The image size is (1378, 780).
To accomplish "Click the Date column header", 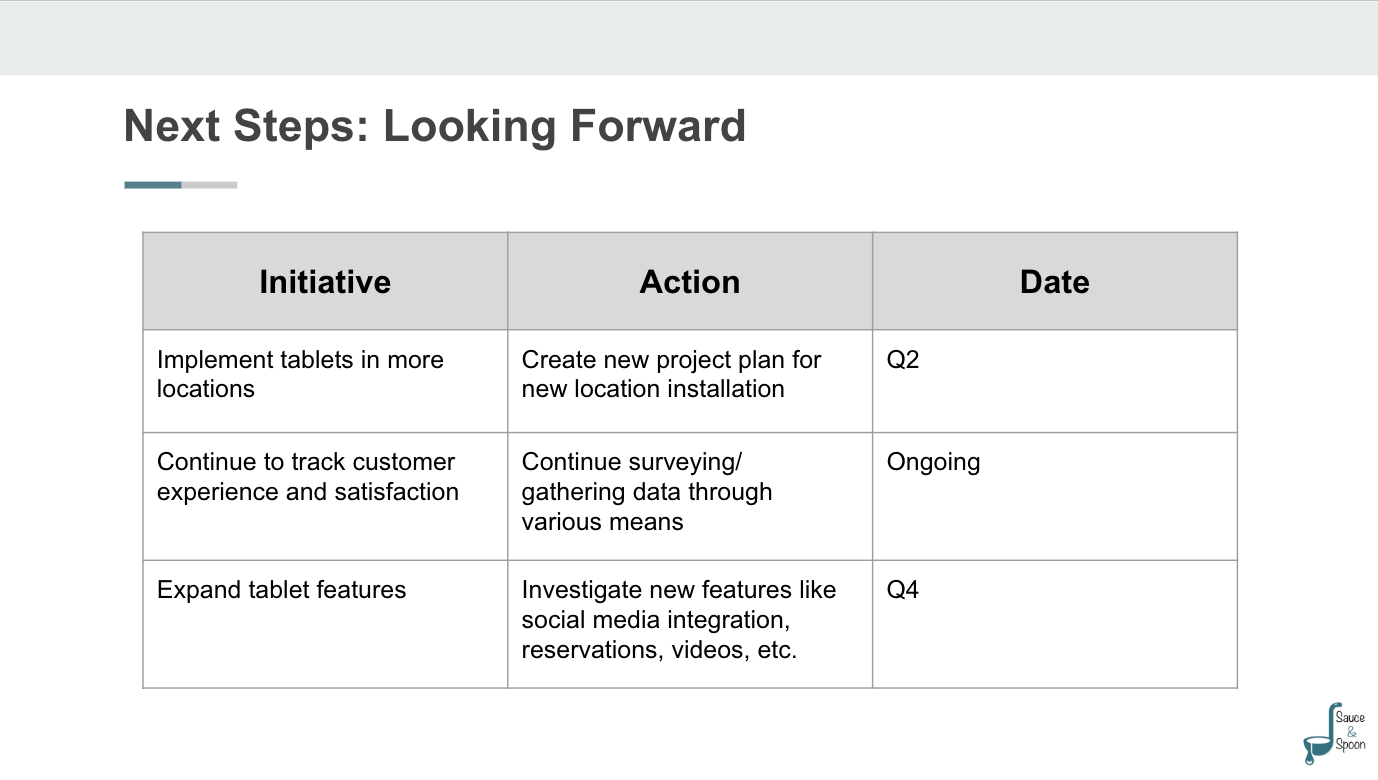I will pos(1055,282).
